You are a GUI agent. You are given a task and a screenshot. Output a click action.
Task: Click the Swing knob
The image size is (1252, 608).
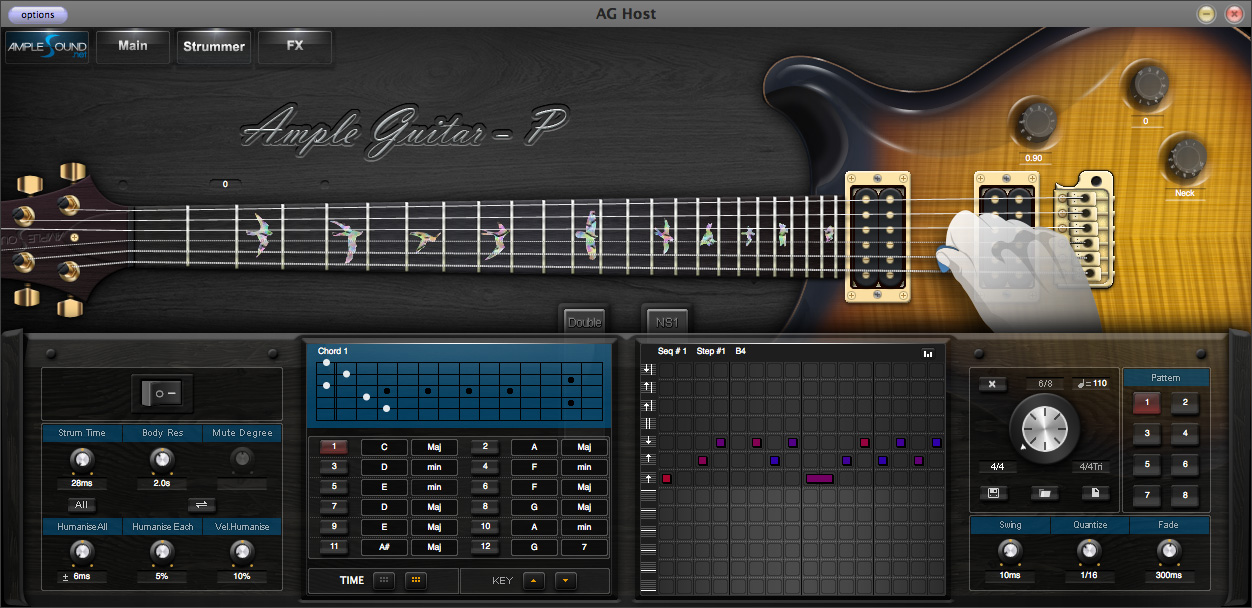(1010, 550)
